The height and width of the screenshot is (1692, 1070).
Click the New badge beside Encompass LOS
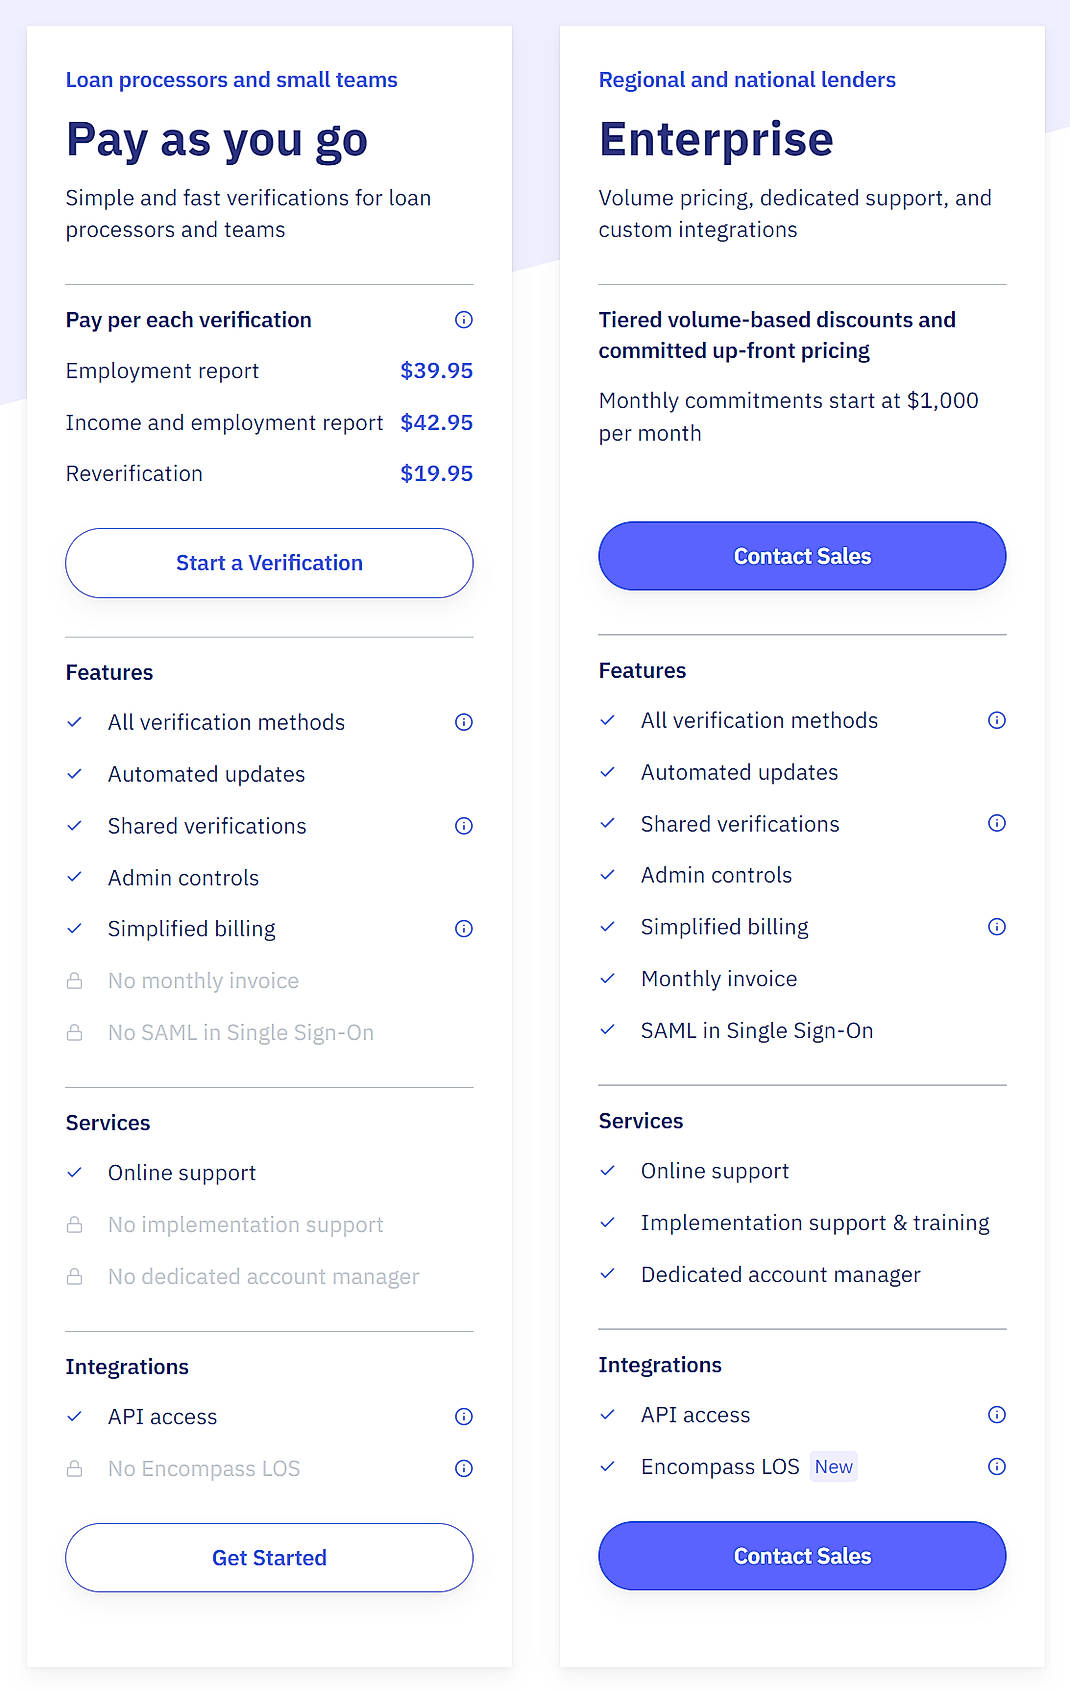833,1466
